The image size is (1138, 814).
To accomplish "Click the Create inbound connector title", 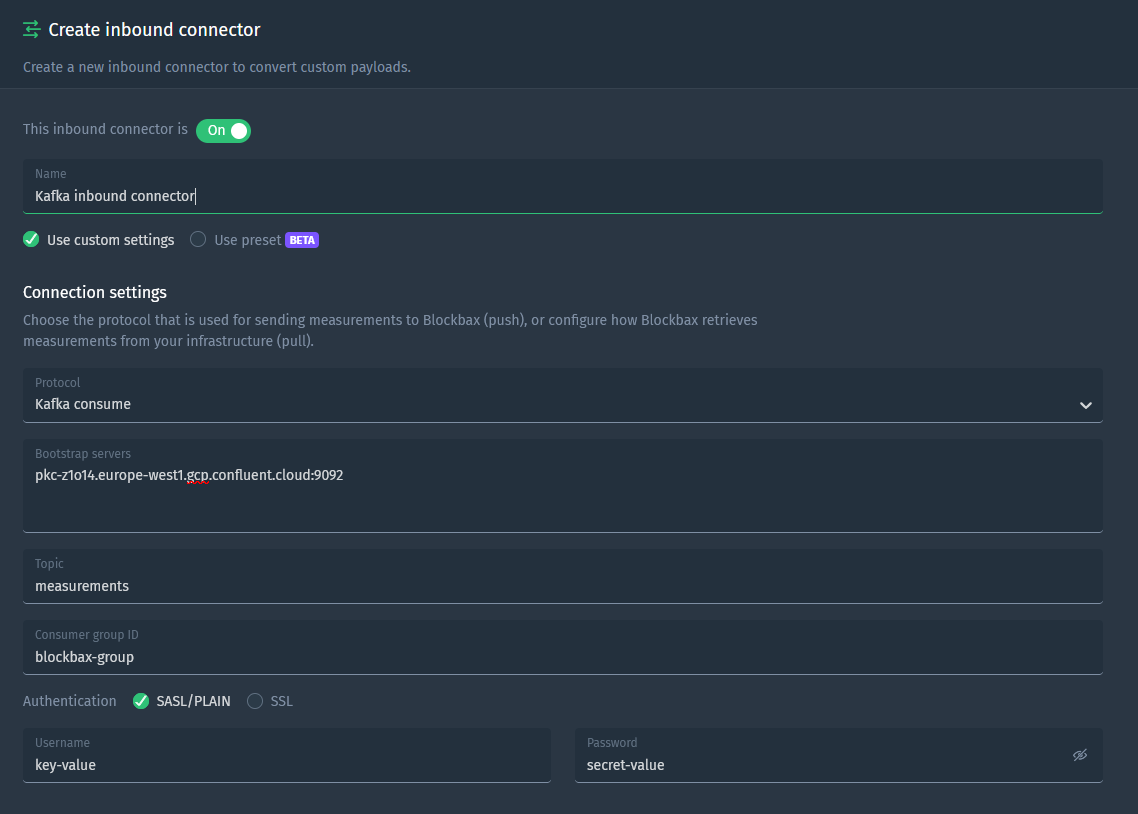I will pos(154,30).
